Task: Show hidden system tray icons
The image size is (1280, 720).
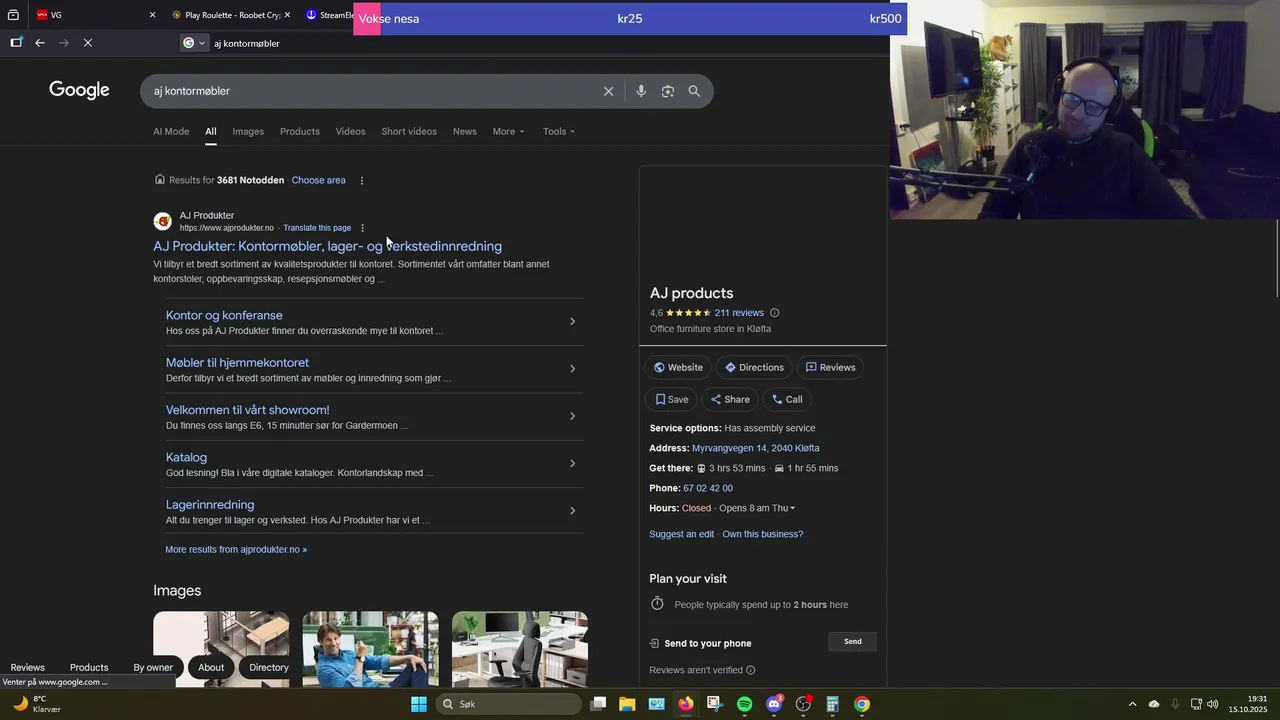Action: click(x=1132, y=704)
